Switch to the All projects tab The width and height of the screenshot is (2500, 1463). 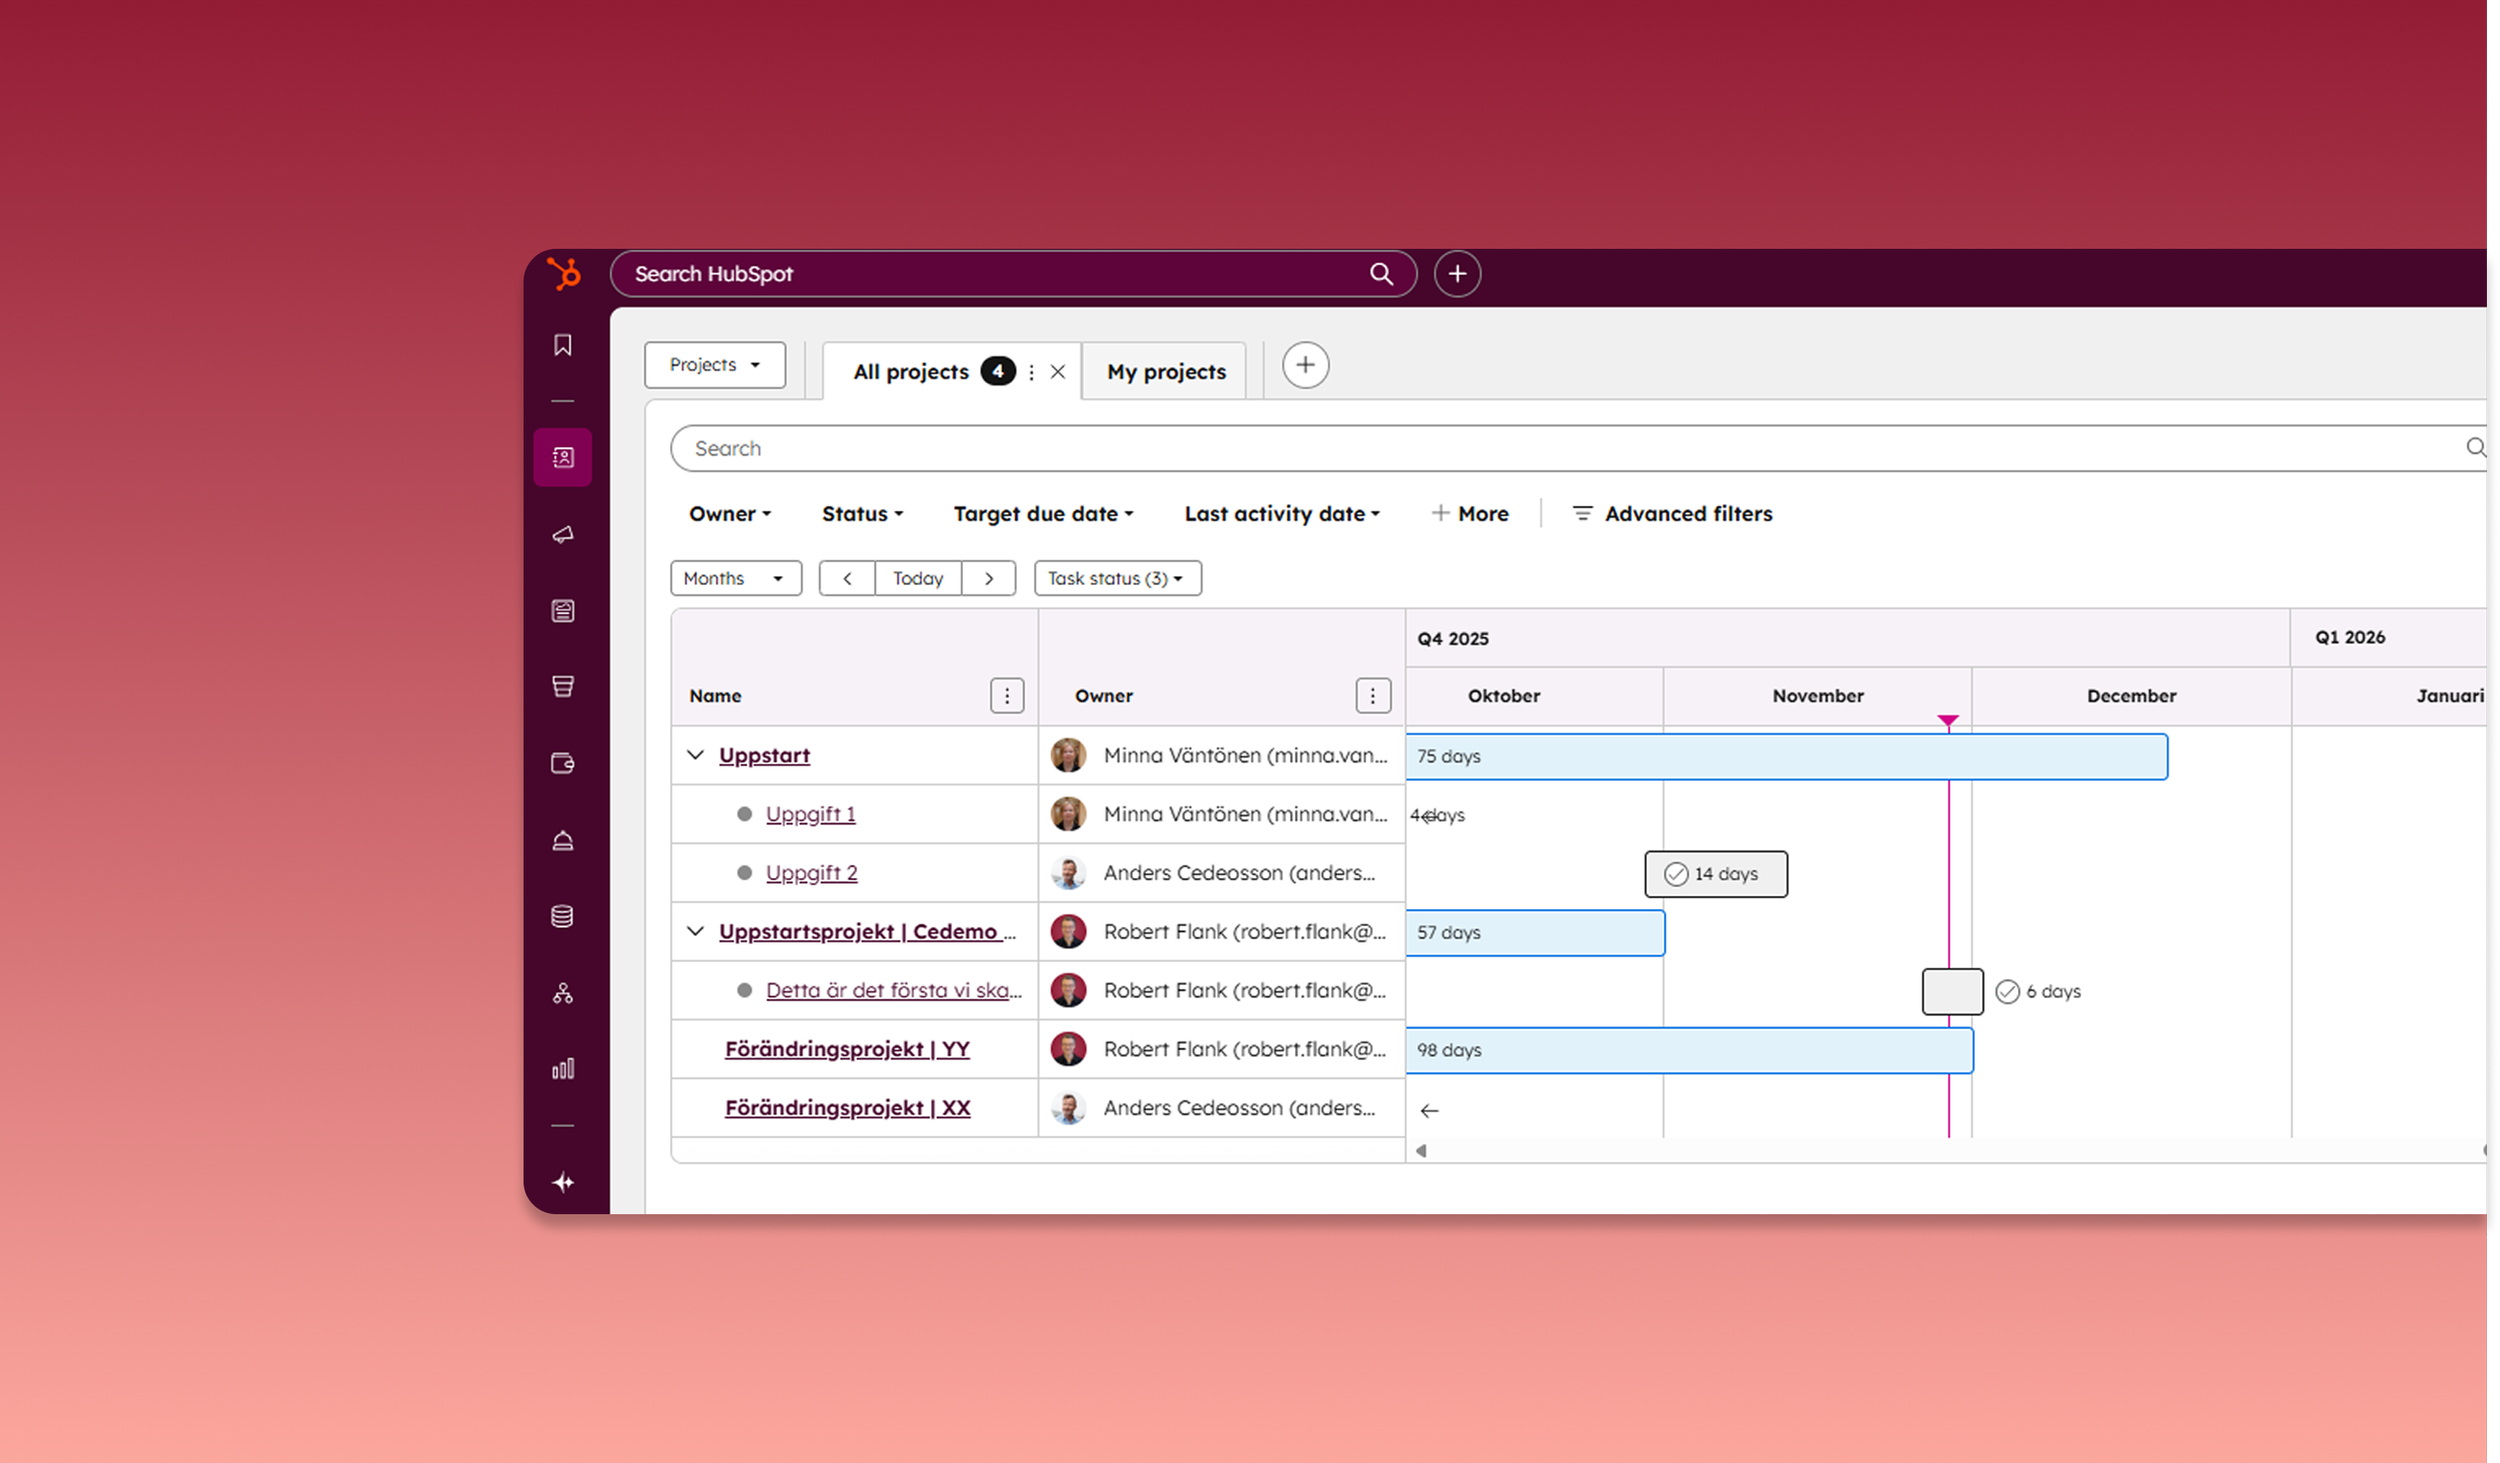tap(911, 372)
